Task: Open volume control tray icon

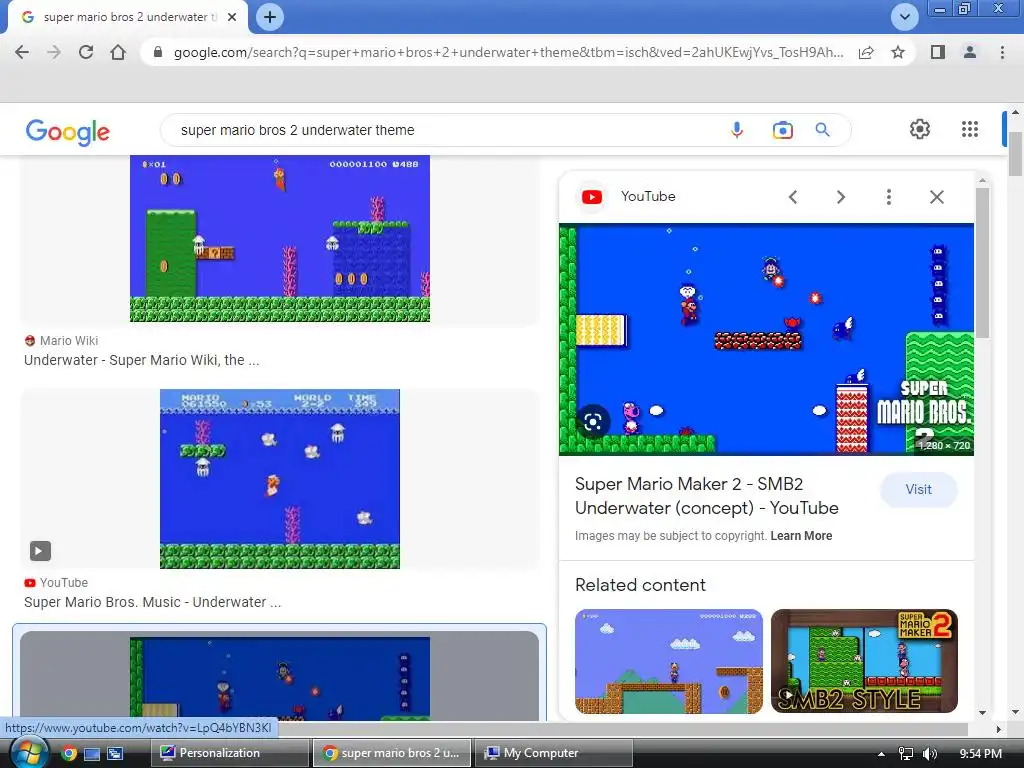Action: 930,754
